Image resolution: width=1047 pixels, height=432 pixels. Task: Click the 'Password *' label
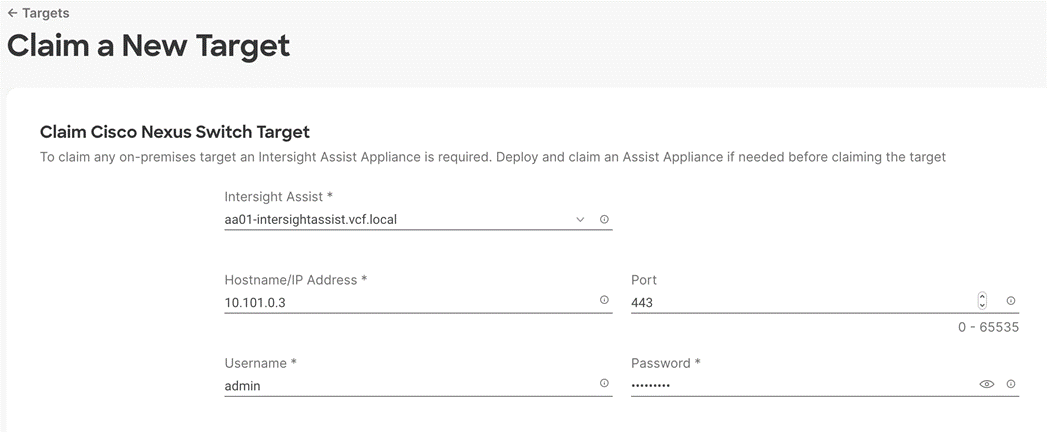666,363
